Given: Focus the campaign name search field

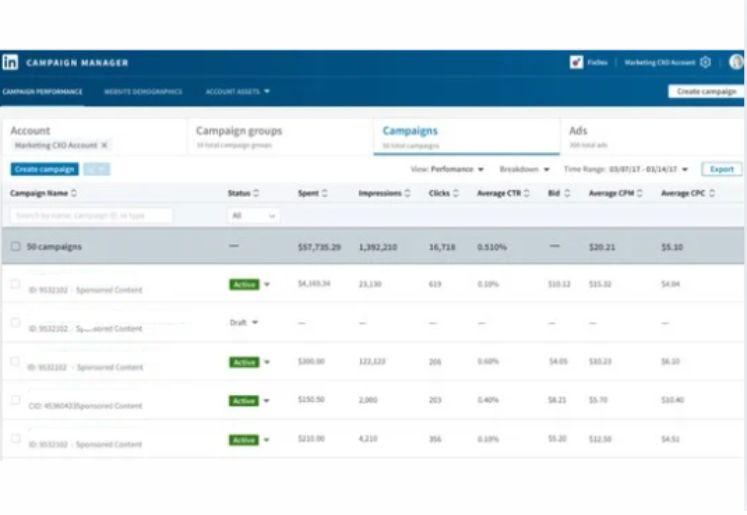Looking at the screenshot, I should pos(91,216).
